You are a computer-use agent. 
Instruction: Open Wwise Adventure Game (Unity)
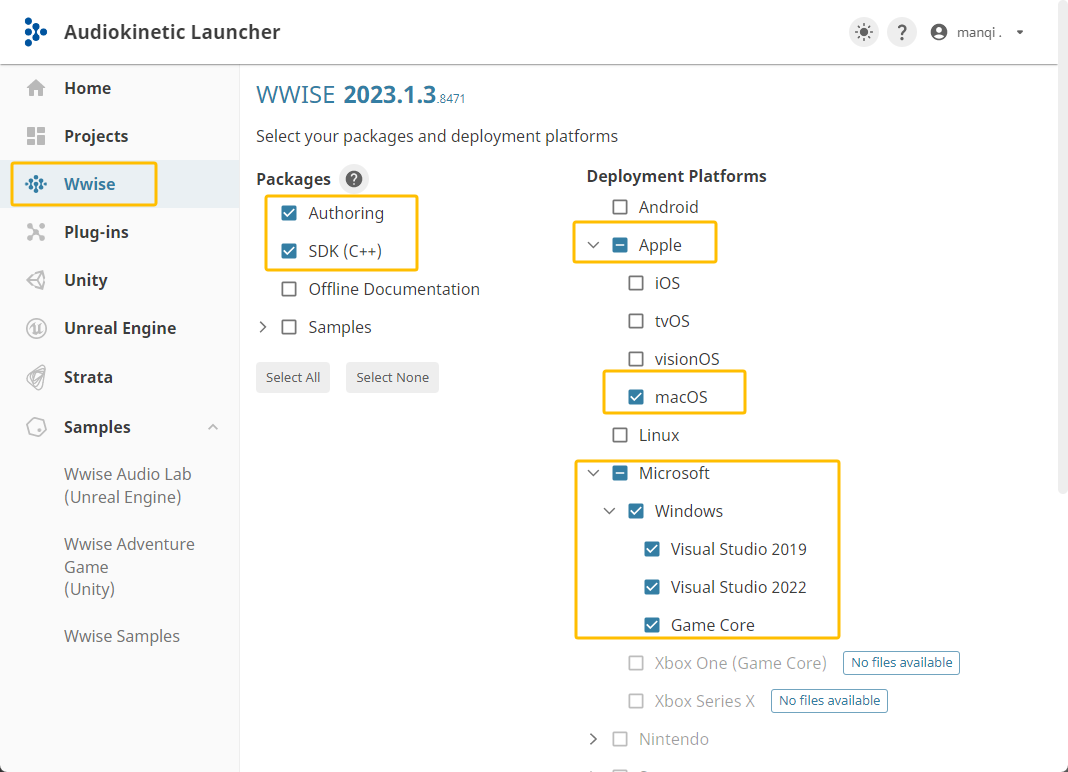pos(129,566)
